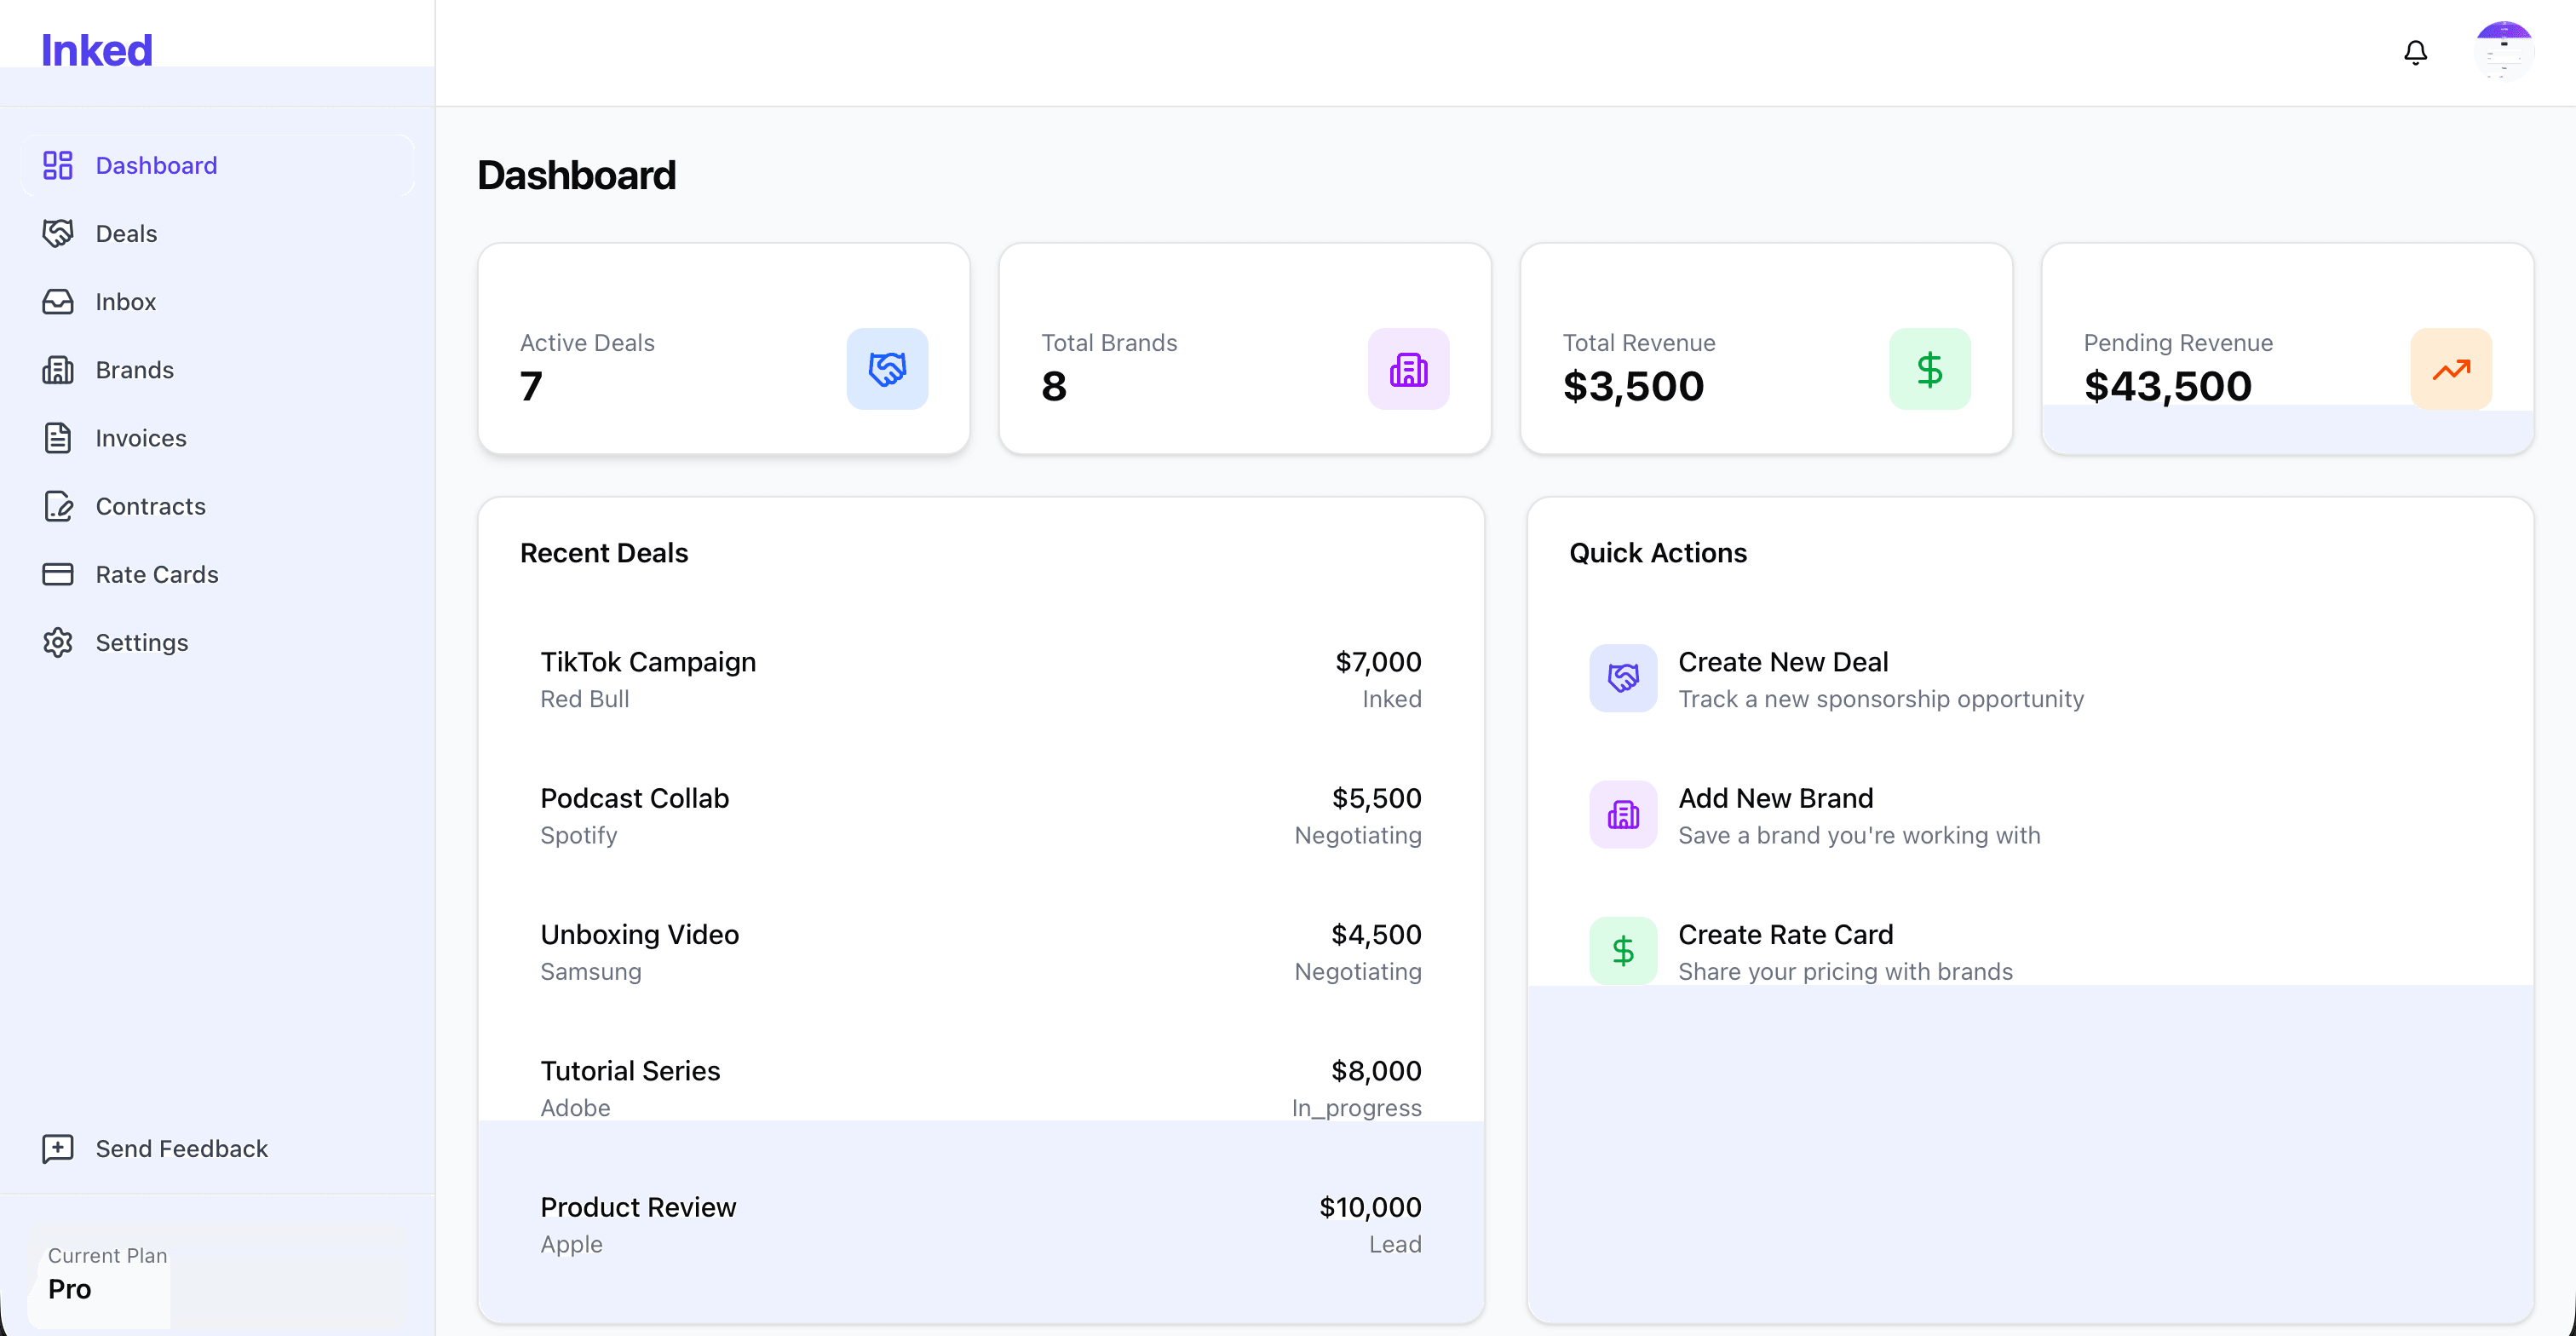Select the Create Rate Card dollar icon
Screen dimensions: 2576x1336
tap(1622, 950)
